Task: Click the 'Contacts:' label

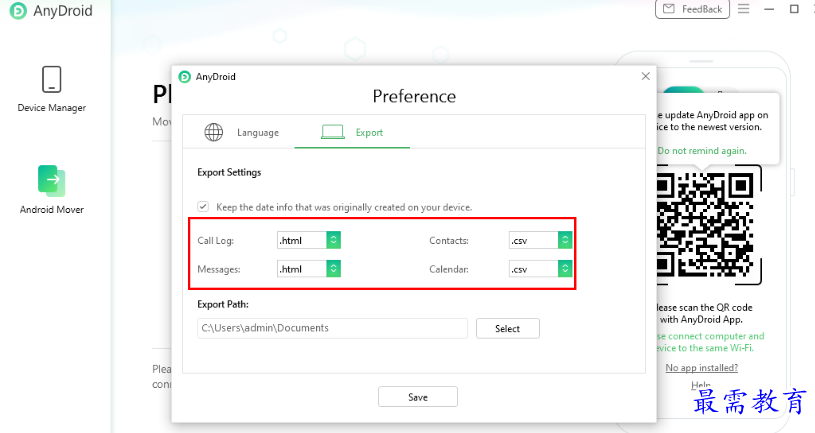Action: tap(449, 241)
